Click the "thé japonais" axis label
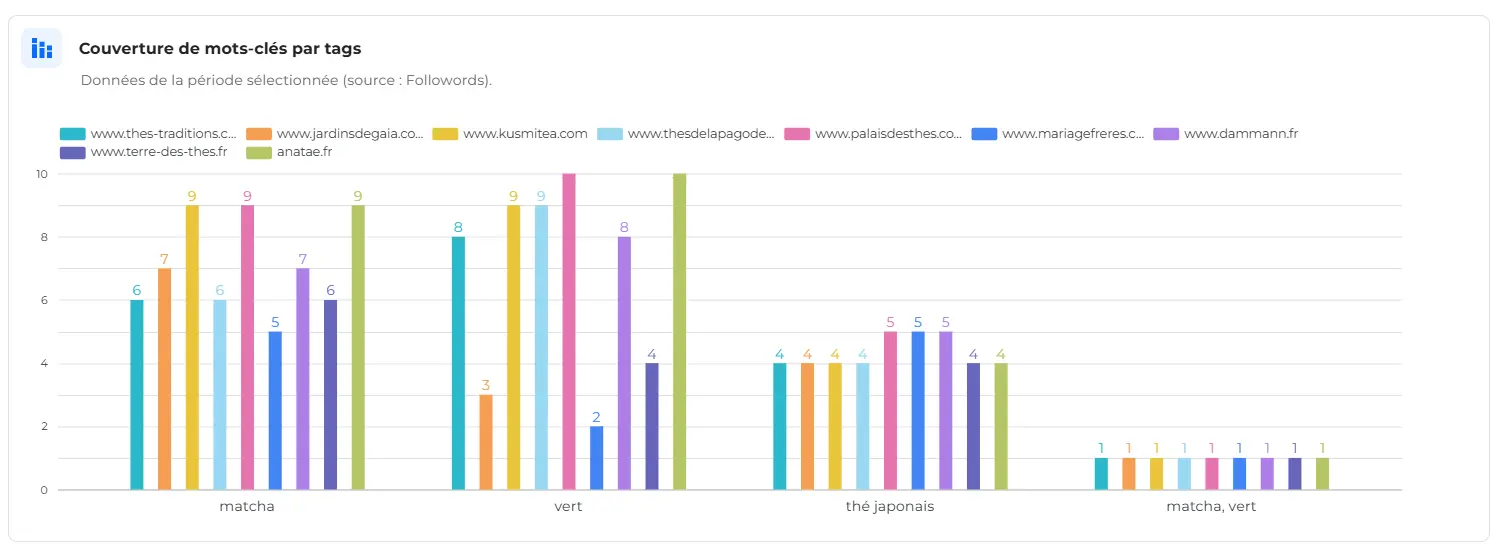 point(889,506)
